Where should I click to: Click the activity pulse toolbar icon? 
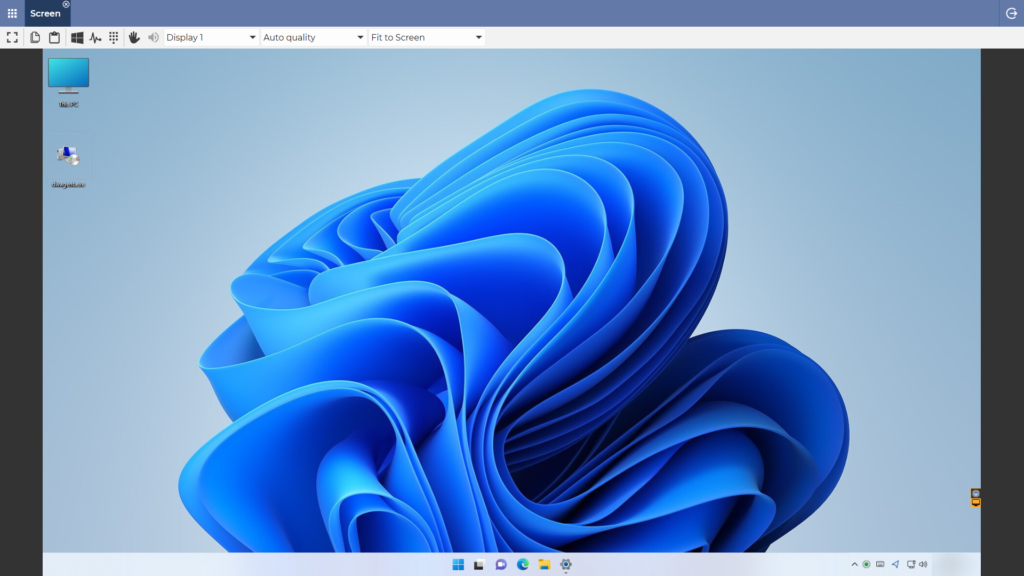pos(95,37)
